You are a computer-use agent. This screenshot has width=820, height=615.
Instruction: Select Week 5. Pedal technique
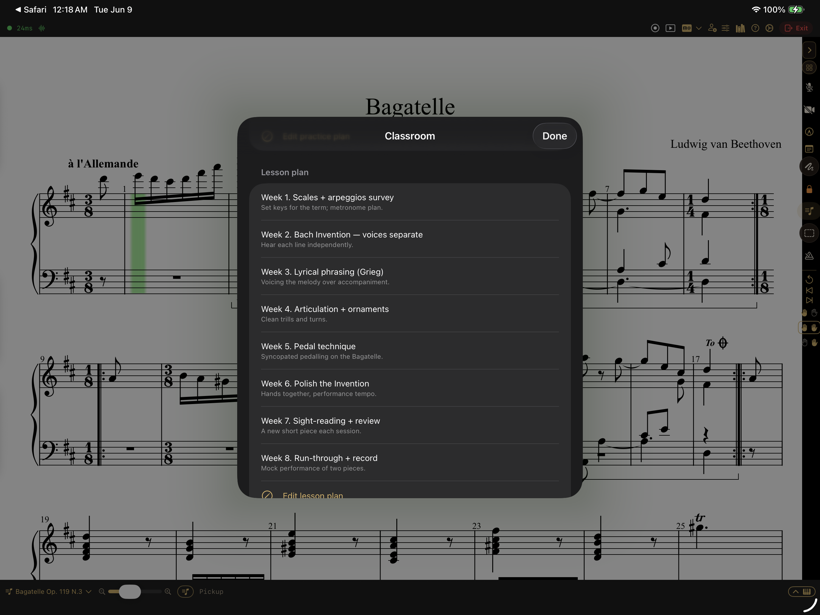point(409,351)
